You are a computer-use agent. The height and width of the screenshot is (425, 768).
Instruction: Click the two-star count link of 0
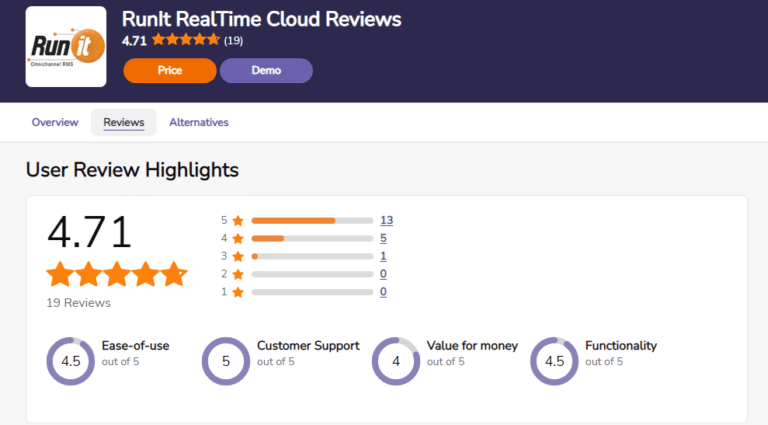383,274
